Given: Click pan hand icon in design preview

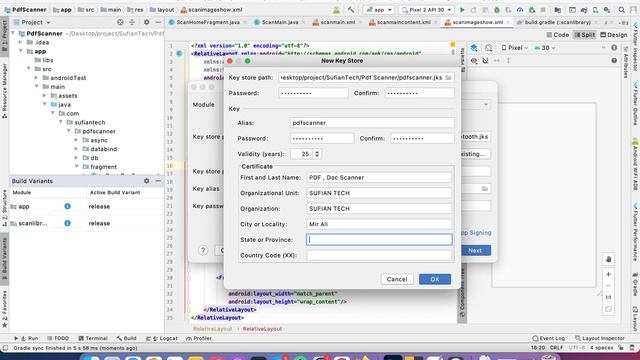Looking at the screenshot, I should (x=608, y=259).
